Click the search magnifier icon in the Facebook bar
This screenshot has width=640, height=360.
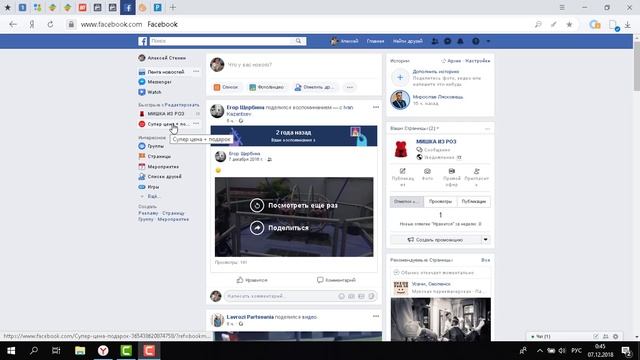(299, 41)
